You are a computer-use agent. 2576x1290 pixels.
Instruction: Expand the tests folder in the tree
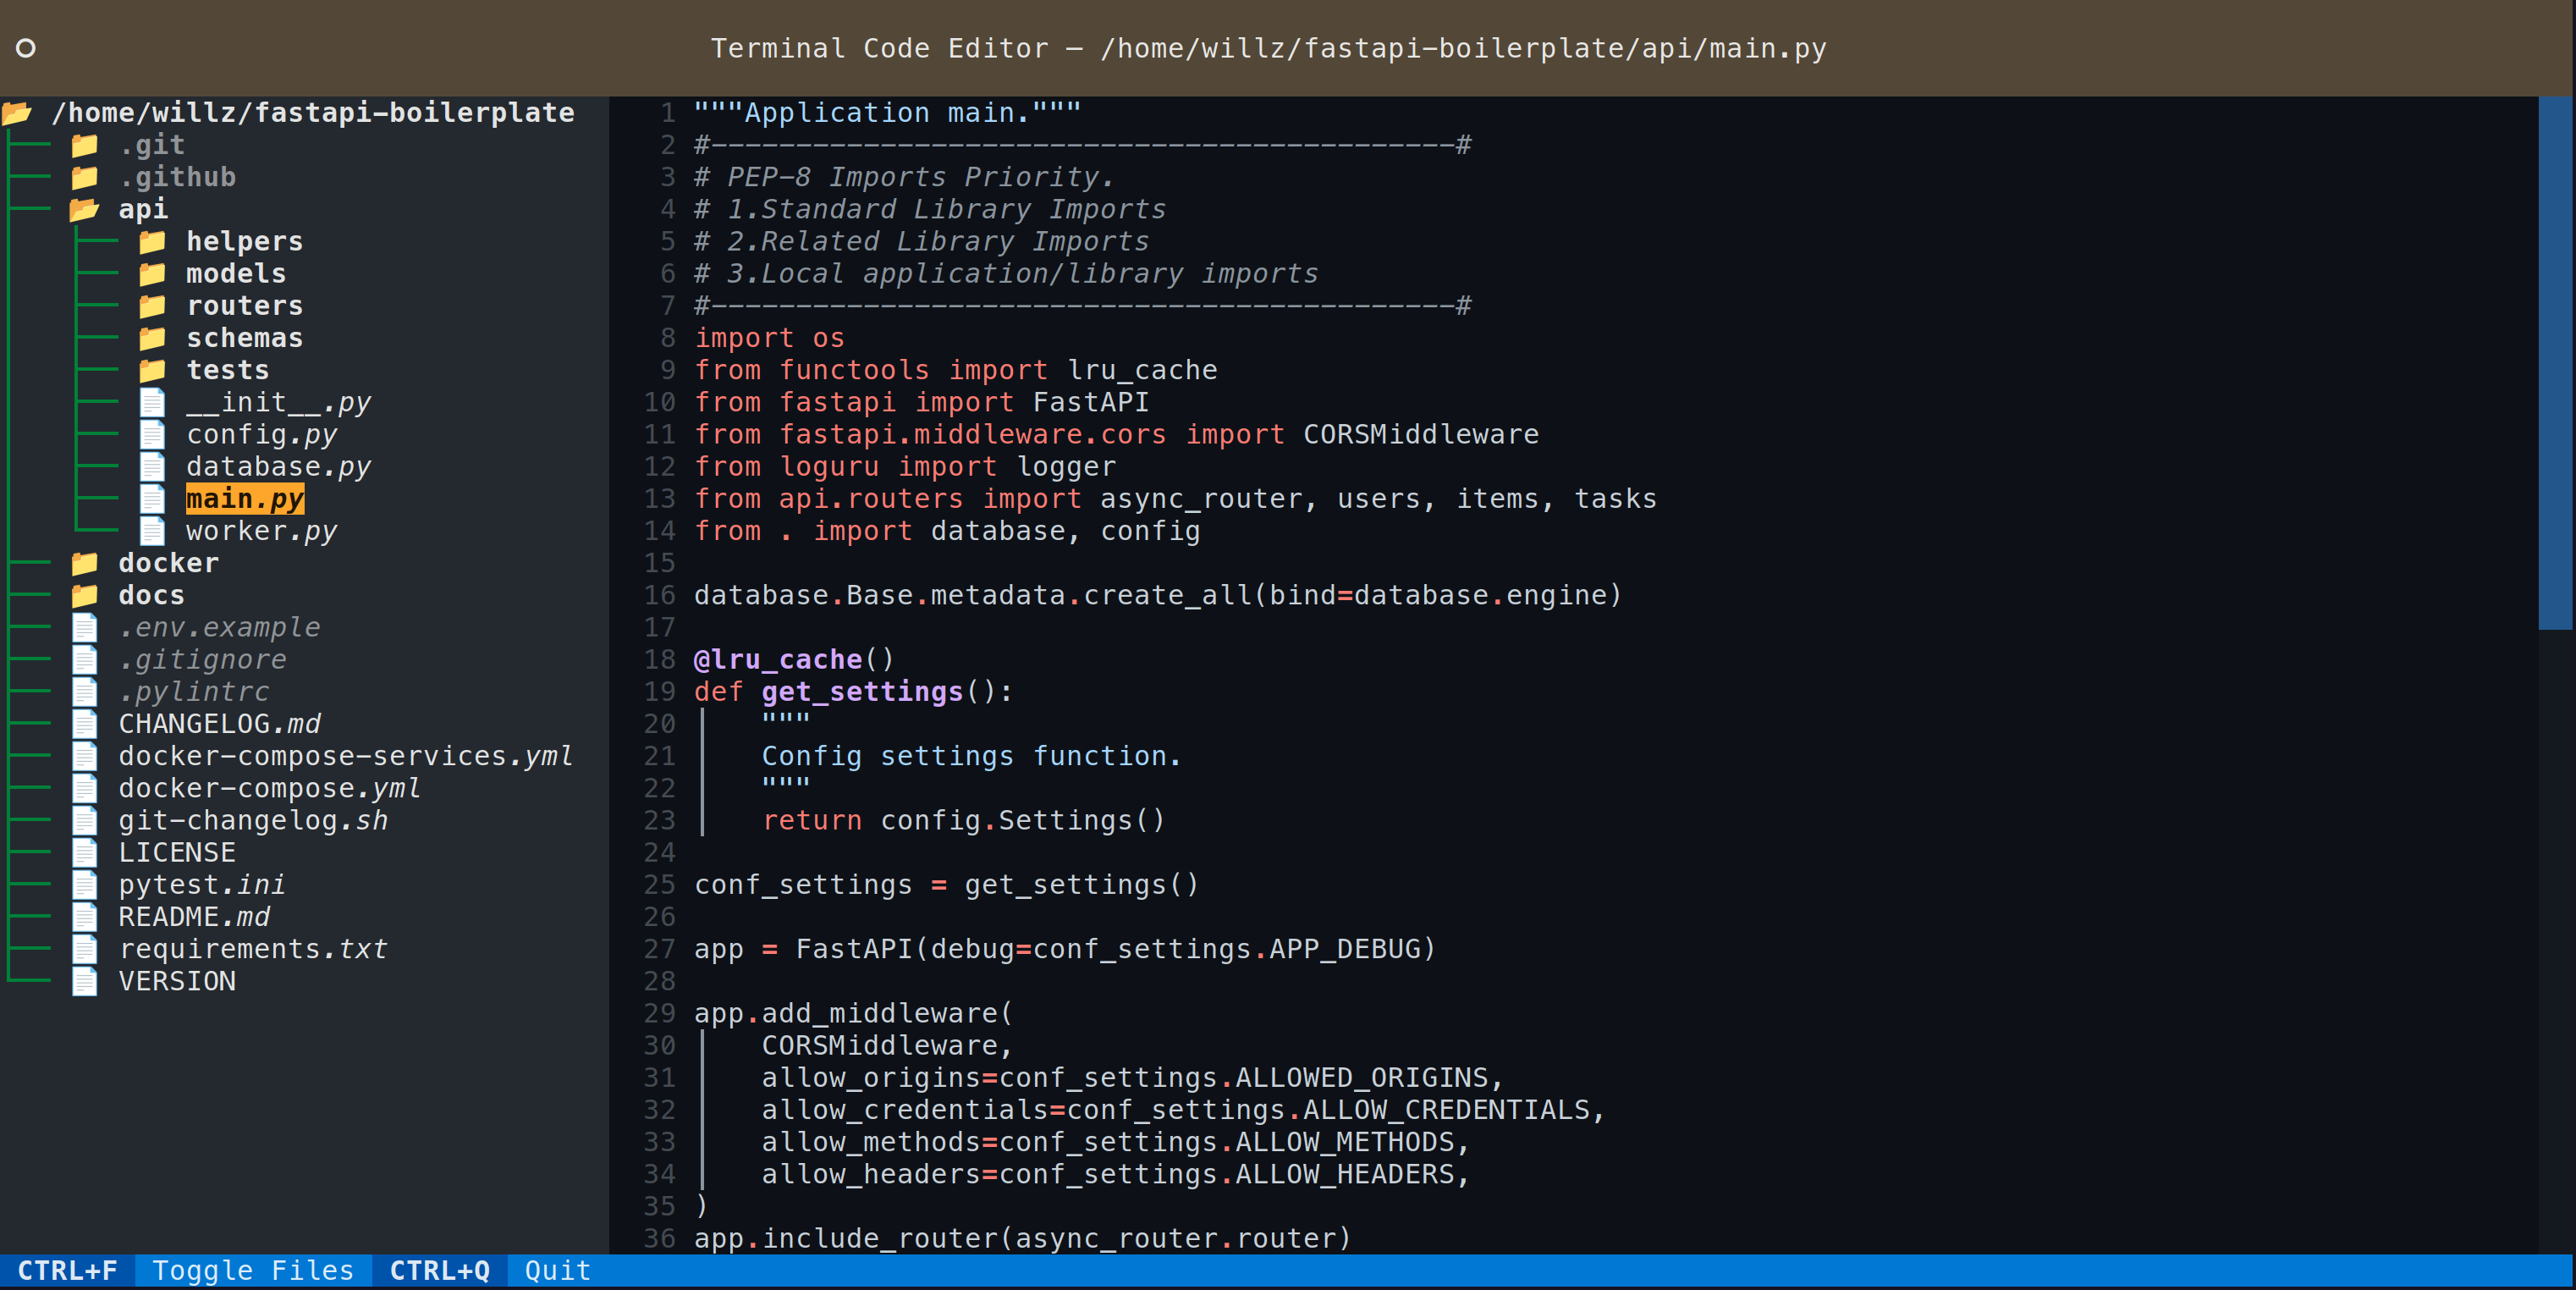pyautogui.click(x=228, y=370)
